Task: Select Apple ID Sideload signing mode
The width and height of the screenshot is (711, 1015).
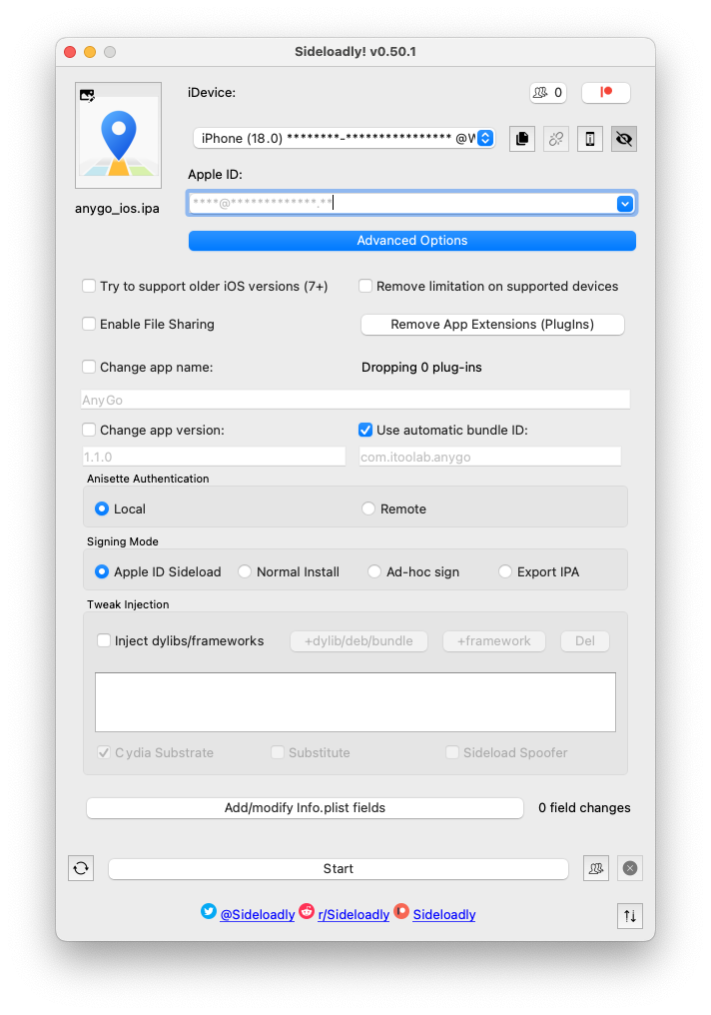Action: pyautogui.click(x=102, y=572)
